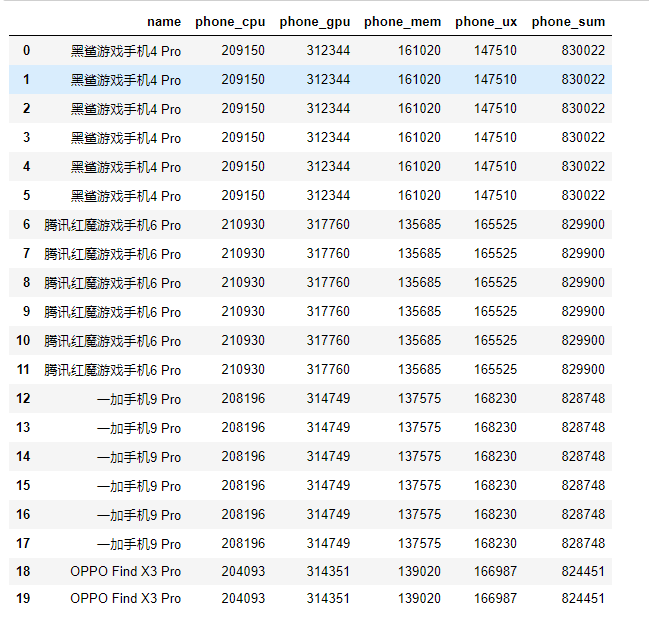Click phone_mem 137575 in row 14
The height and width of the screenshot is (621, 649).
tap(419, 456)
